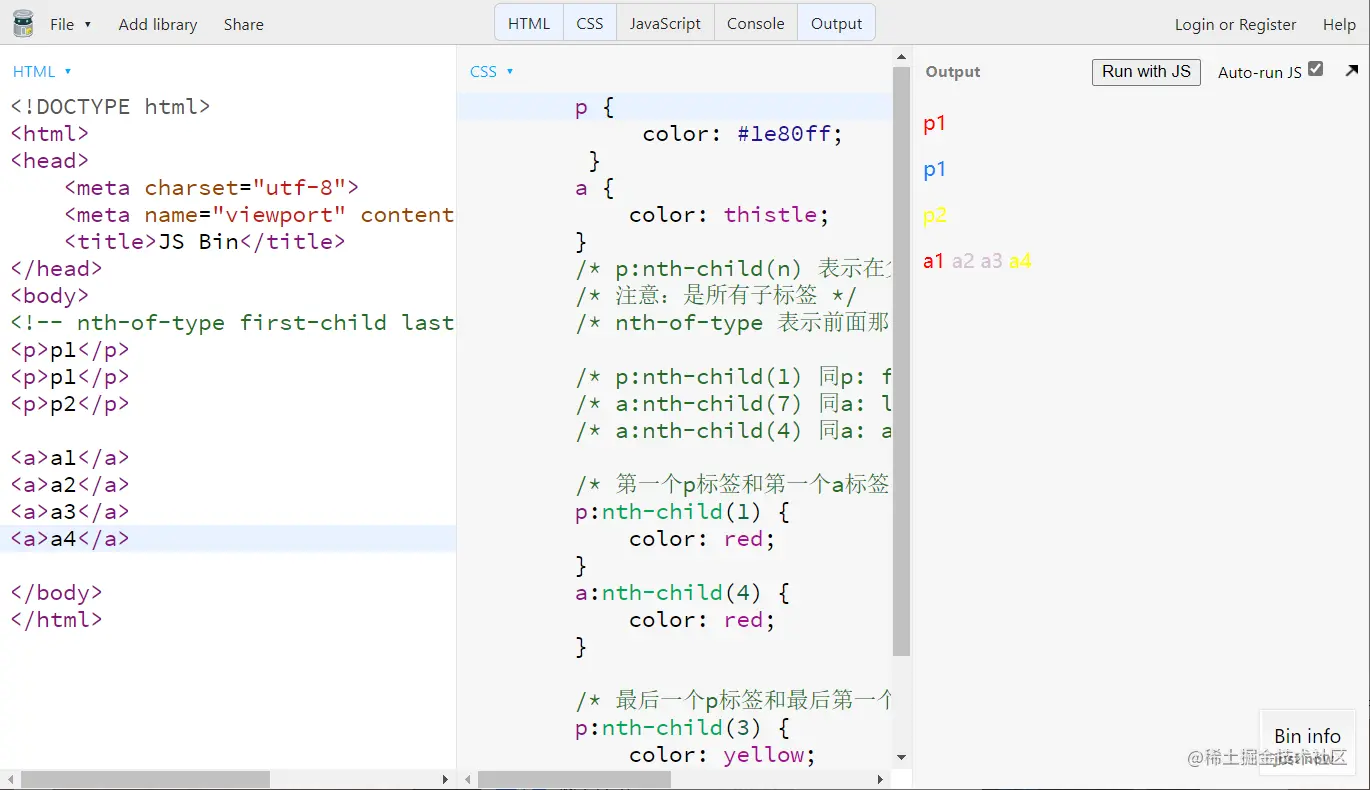Click the "color: #1e80ff;" line in CSS
The width and height of the screenshot is (1370, 790).
click(x=743, y=134)
